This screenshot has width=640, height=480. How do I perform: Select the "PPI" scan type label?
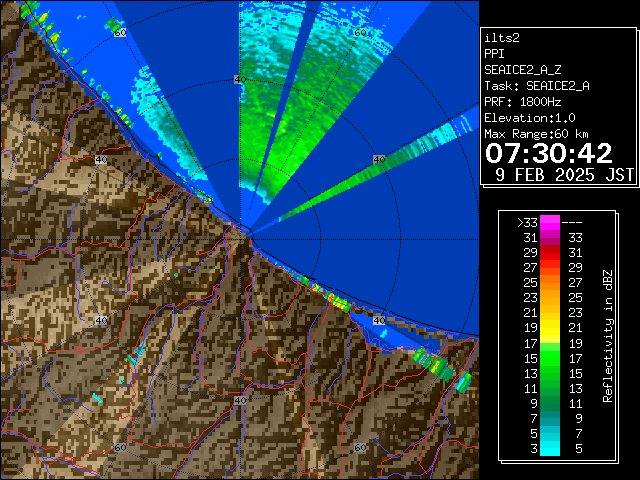tap(494, 54)
